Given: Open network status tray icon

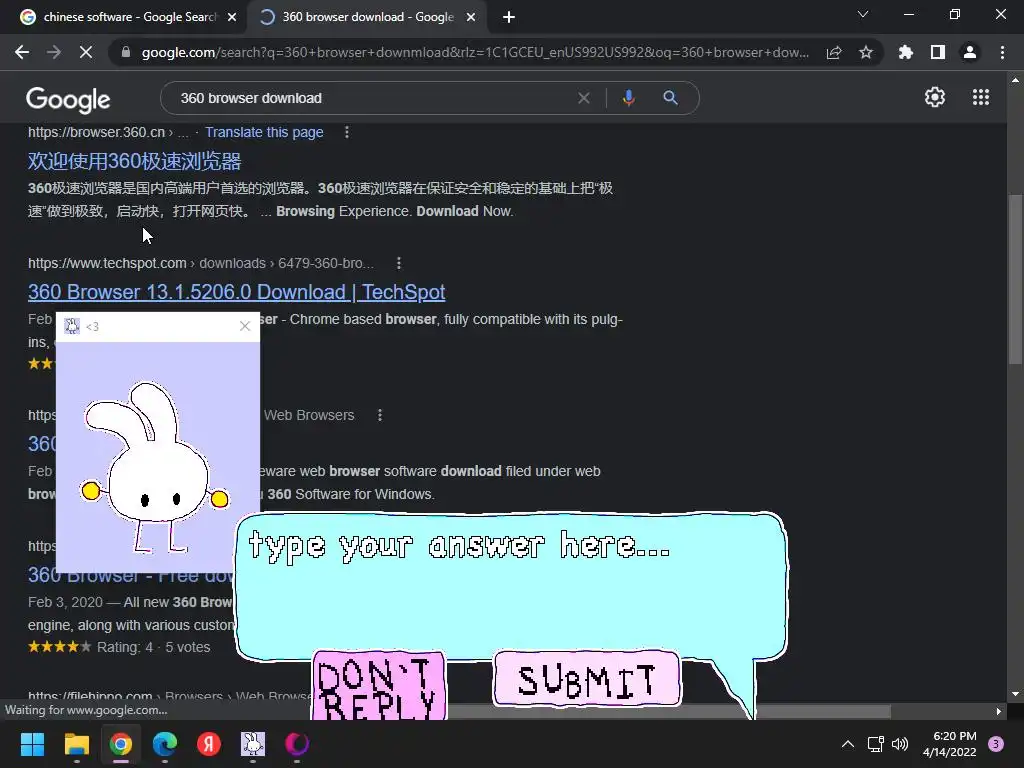Looking at the screenshot, I should pos(875,744).
